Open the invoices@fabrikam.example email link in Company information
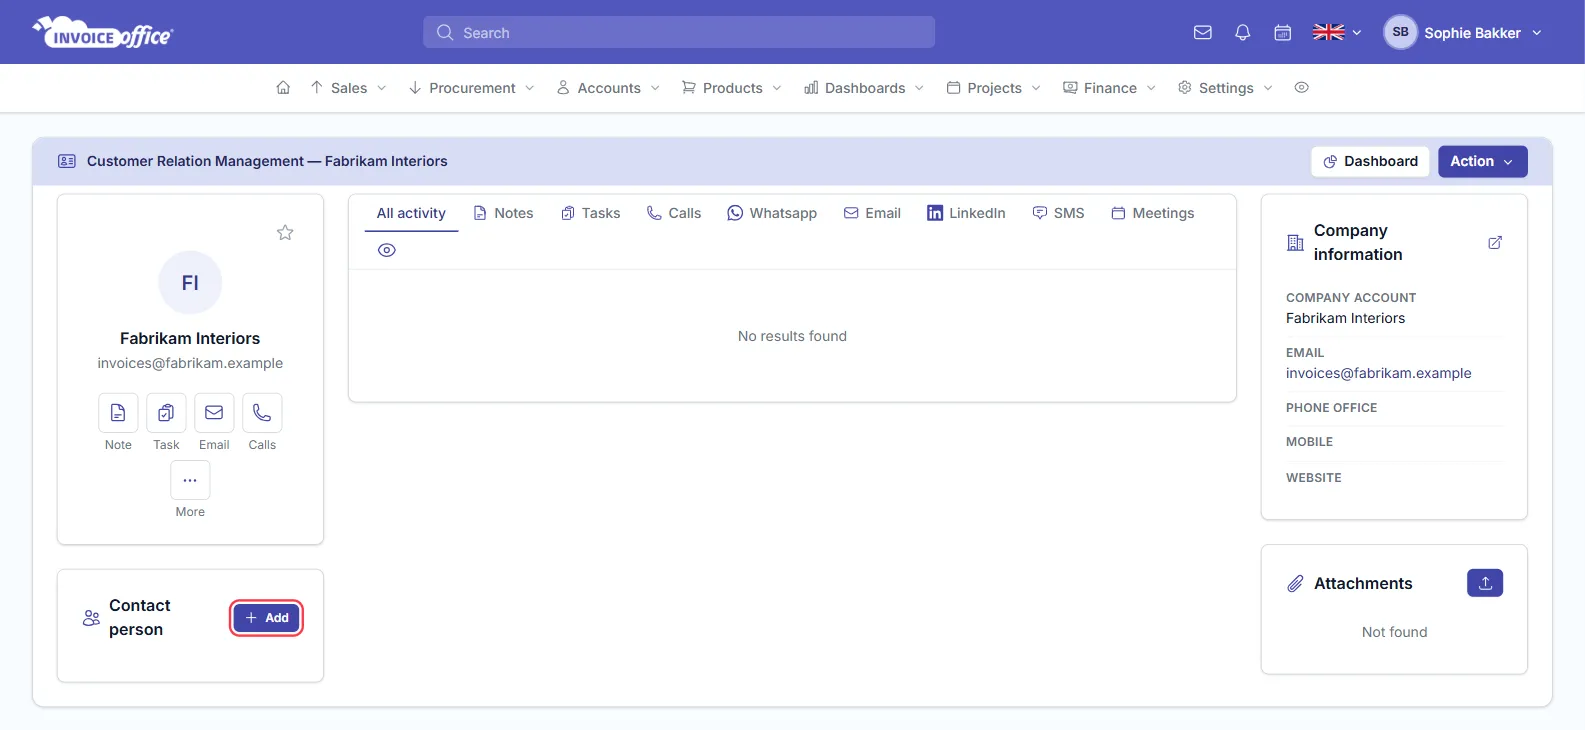The height and width of the screenshot is (730, 1585). pos(1378,373)
